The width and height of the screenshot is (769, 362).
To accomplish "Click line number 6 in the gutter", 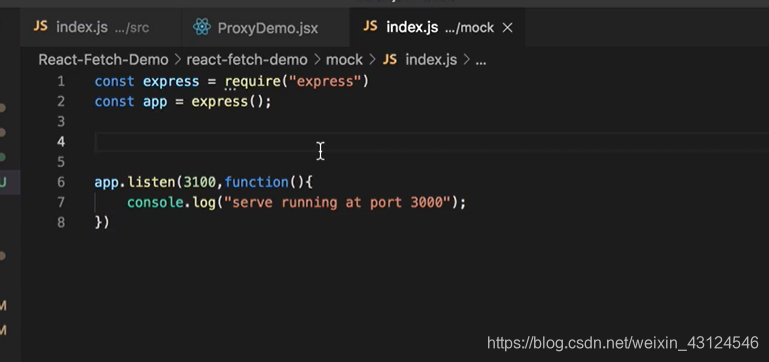I will click(61, 182).
